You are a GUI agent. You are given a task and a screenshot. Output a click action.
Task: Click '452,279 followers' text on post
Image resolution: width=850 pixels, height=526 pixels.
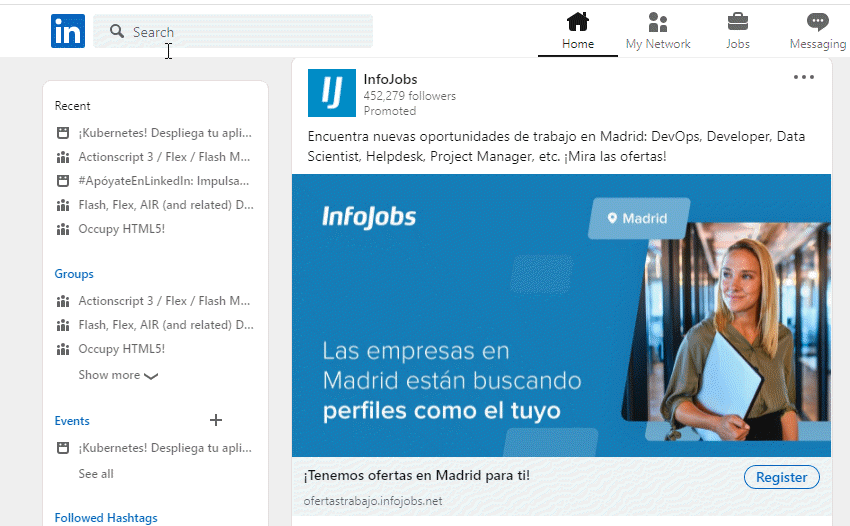point(409,96)
